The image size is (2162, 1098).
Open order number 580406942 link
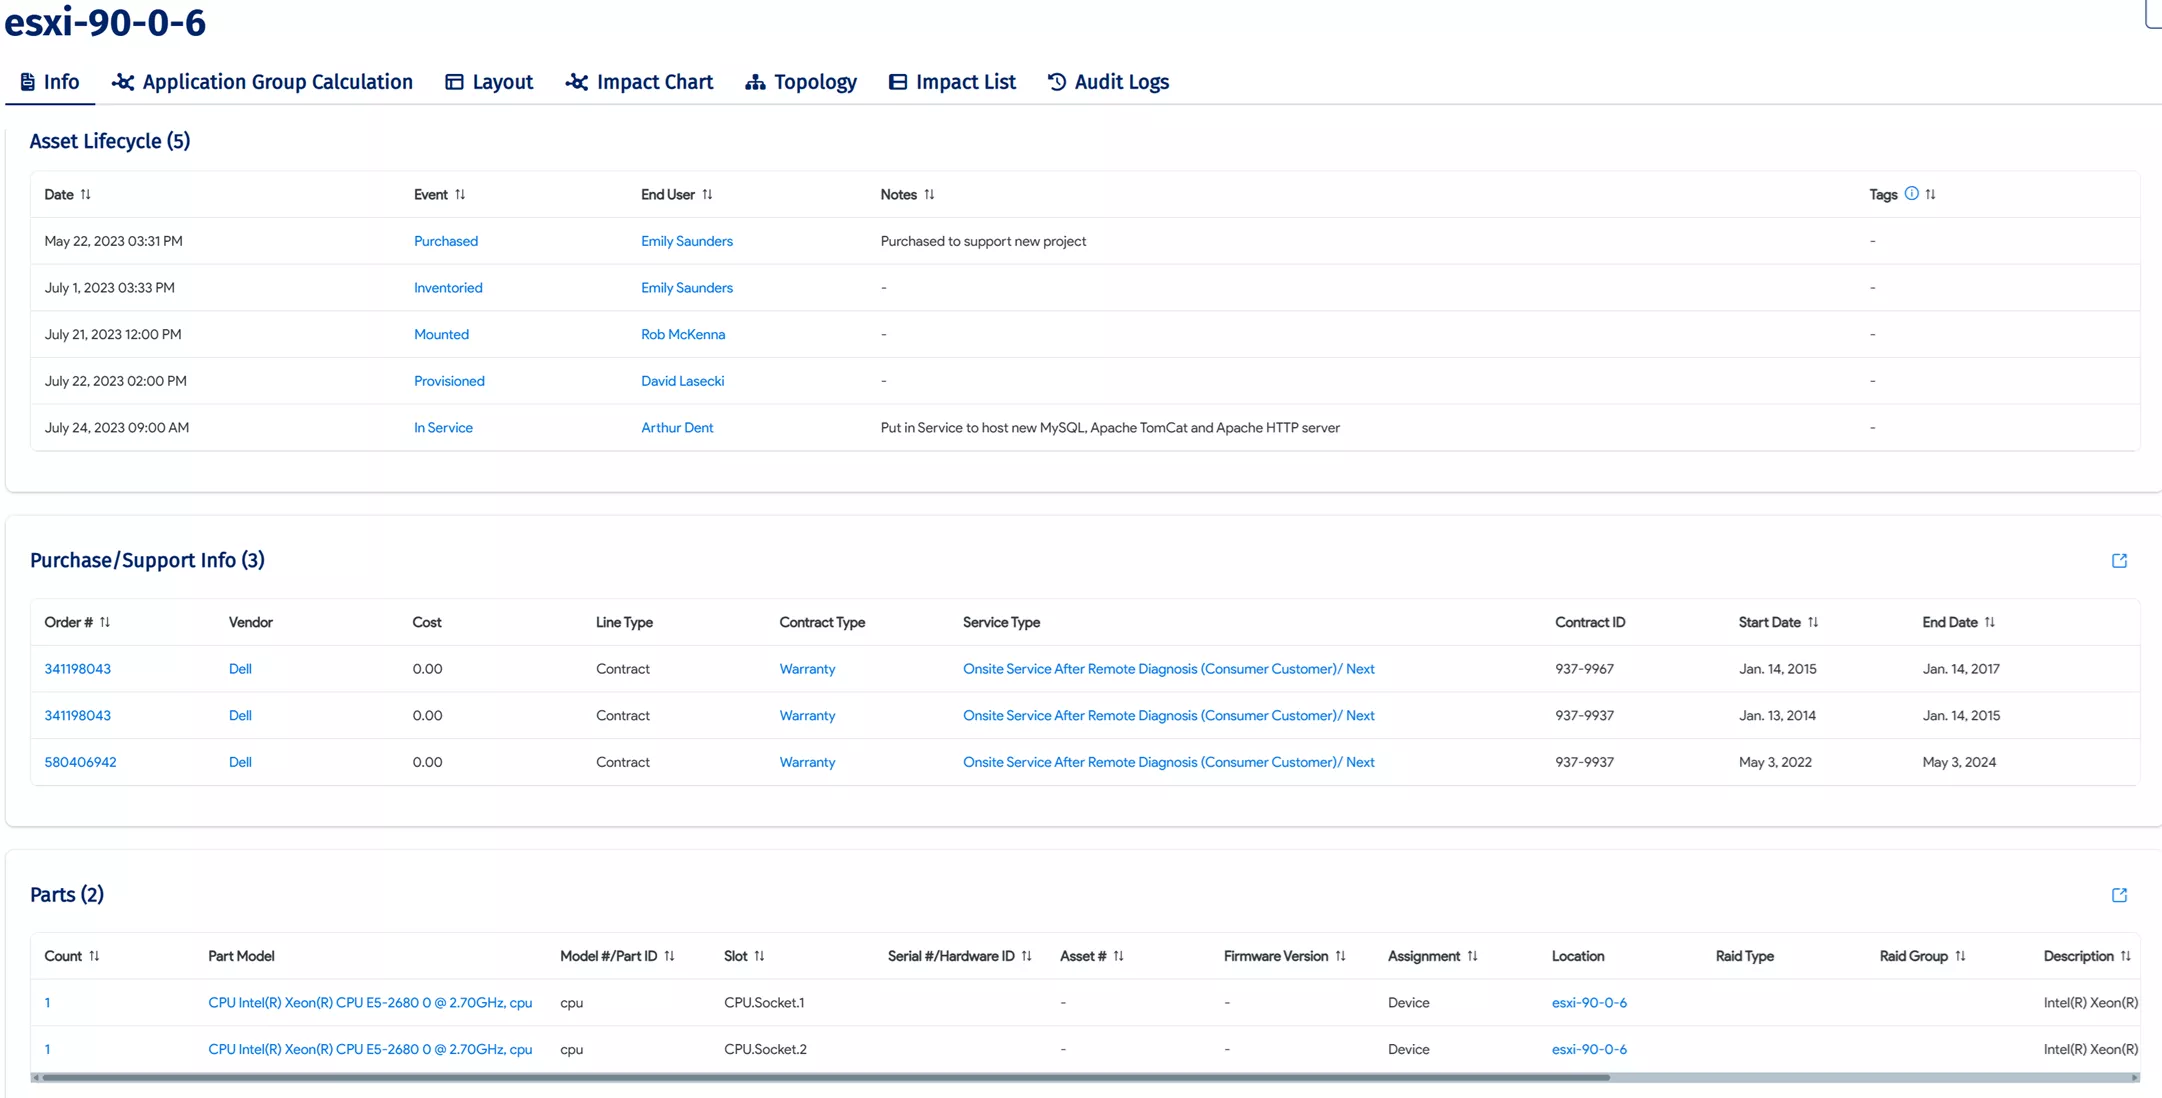tap(80, 762)
